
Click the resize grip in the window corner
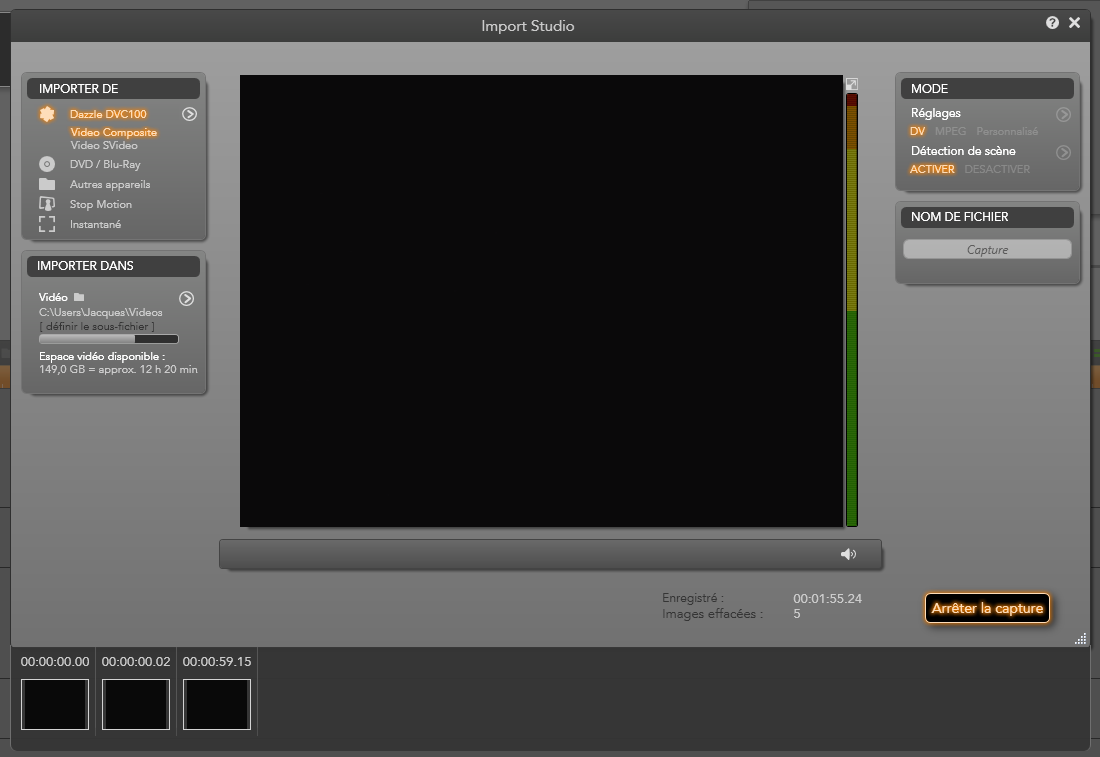tap(1081, 638)
